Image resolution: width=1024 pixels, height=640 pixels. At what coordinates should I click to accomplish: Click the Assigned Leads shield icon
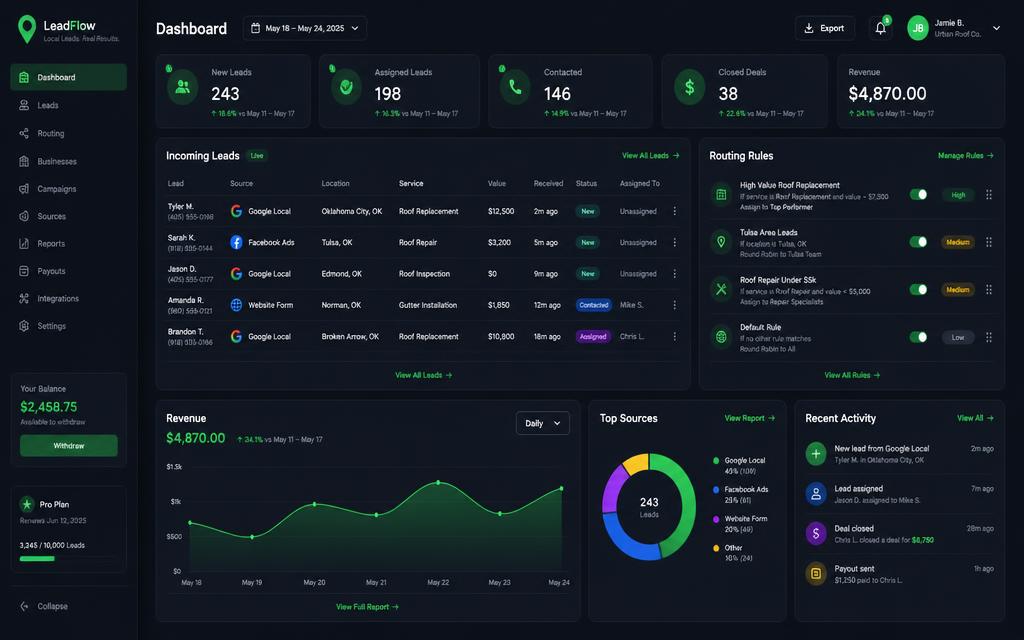(346, 87)
